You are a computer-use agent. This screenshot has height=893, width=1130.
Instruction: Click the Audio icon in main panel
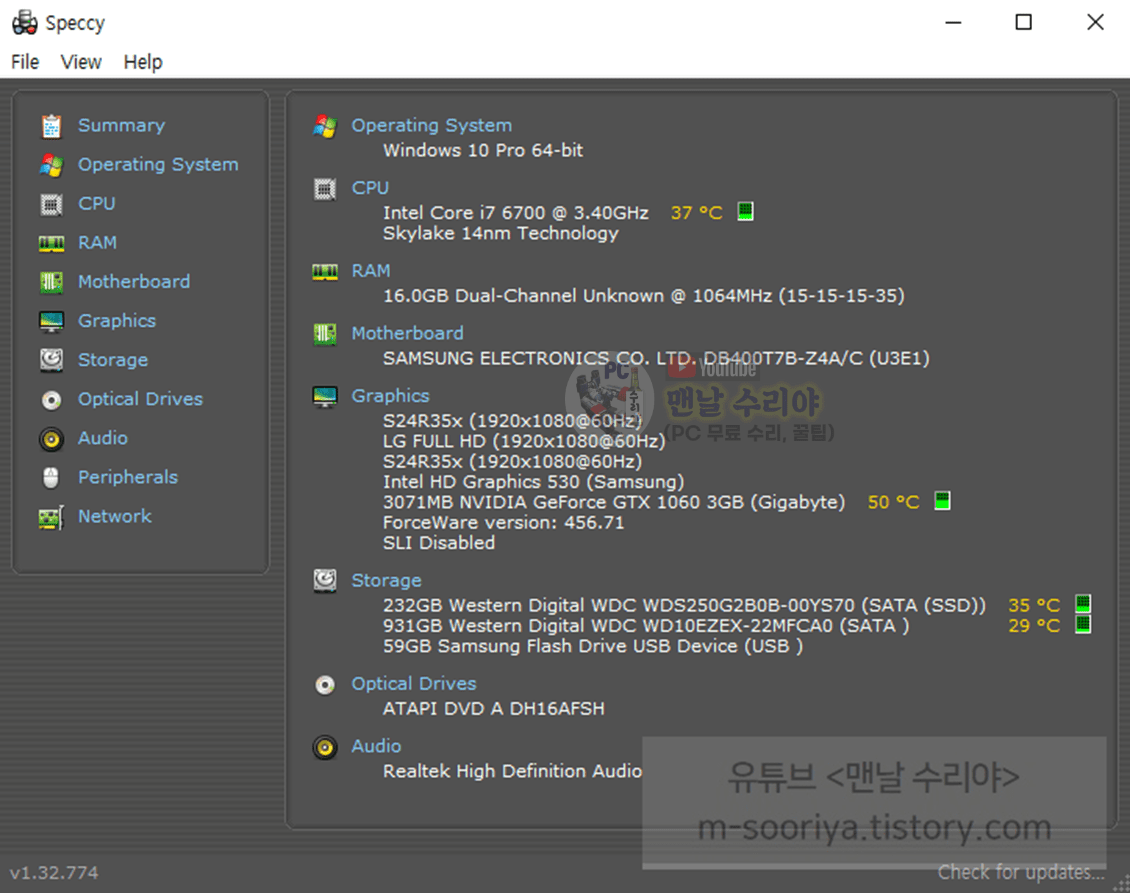(325, 747)
